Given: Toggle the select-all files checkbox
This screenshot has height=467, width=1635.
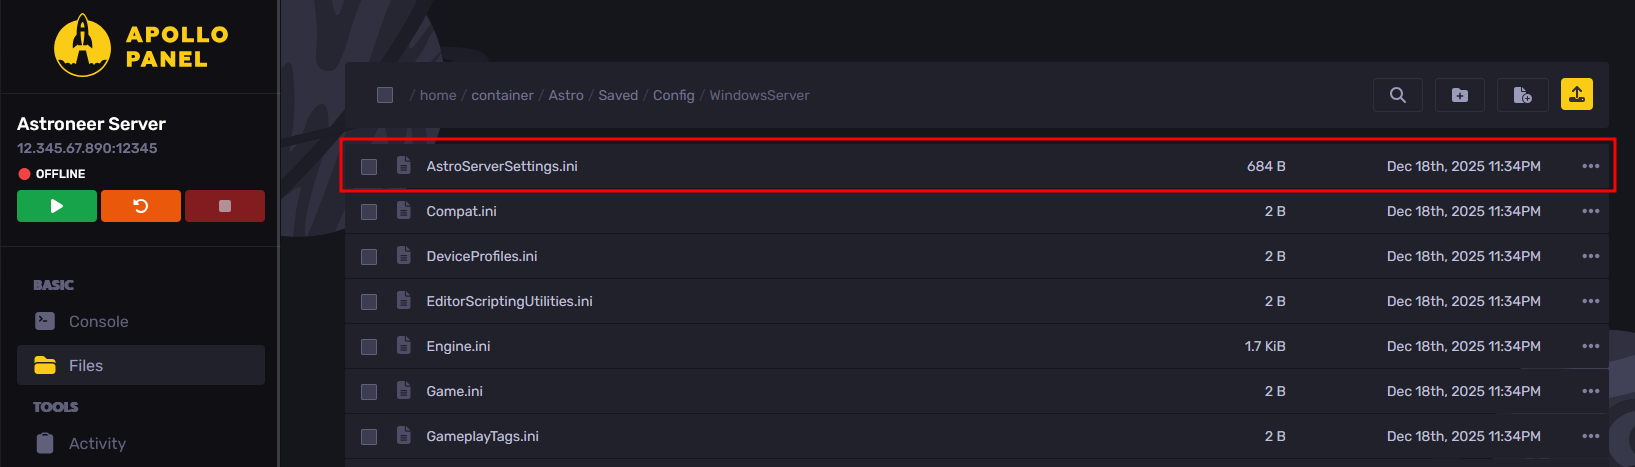Looking at the screenshot, I should pos(385,95).
